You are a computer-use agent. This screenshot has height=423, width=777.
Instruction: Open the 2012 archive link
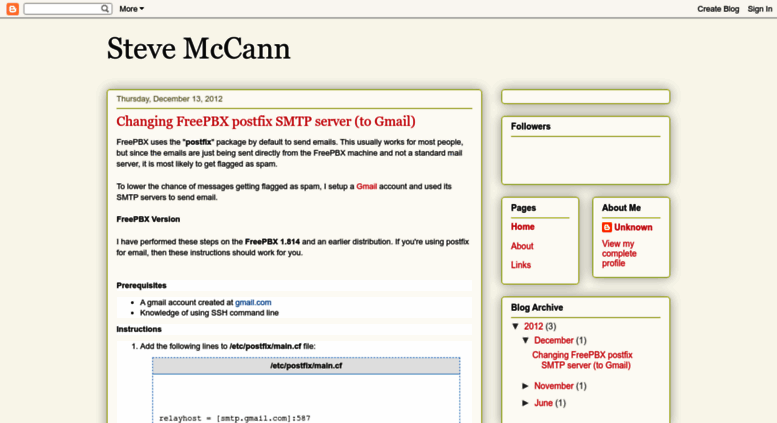pos(533,326)
